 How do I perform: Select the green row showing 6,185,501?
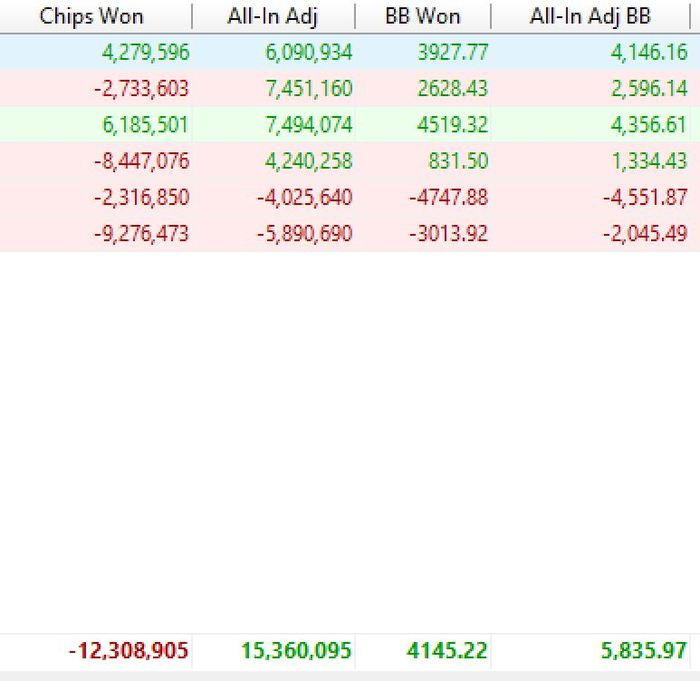click(x=146, y=125)
